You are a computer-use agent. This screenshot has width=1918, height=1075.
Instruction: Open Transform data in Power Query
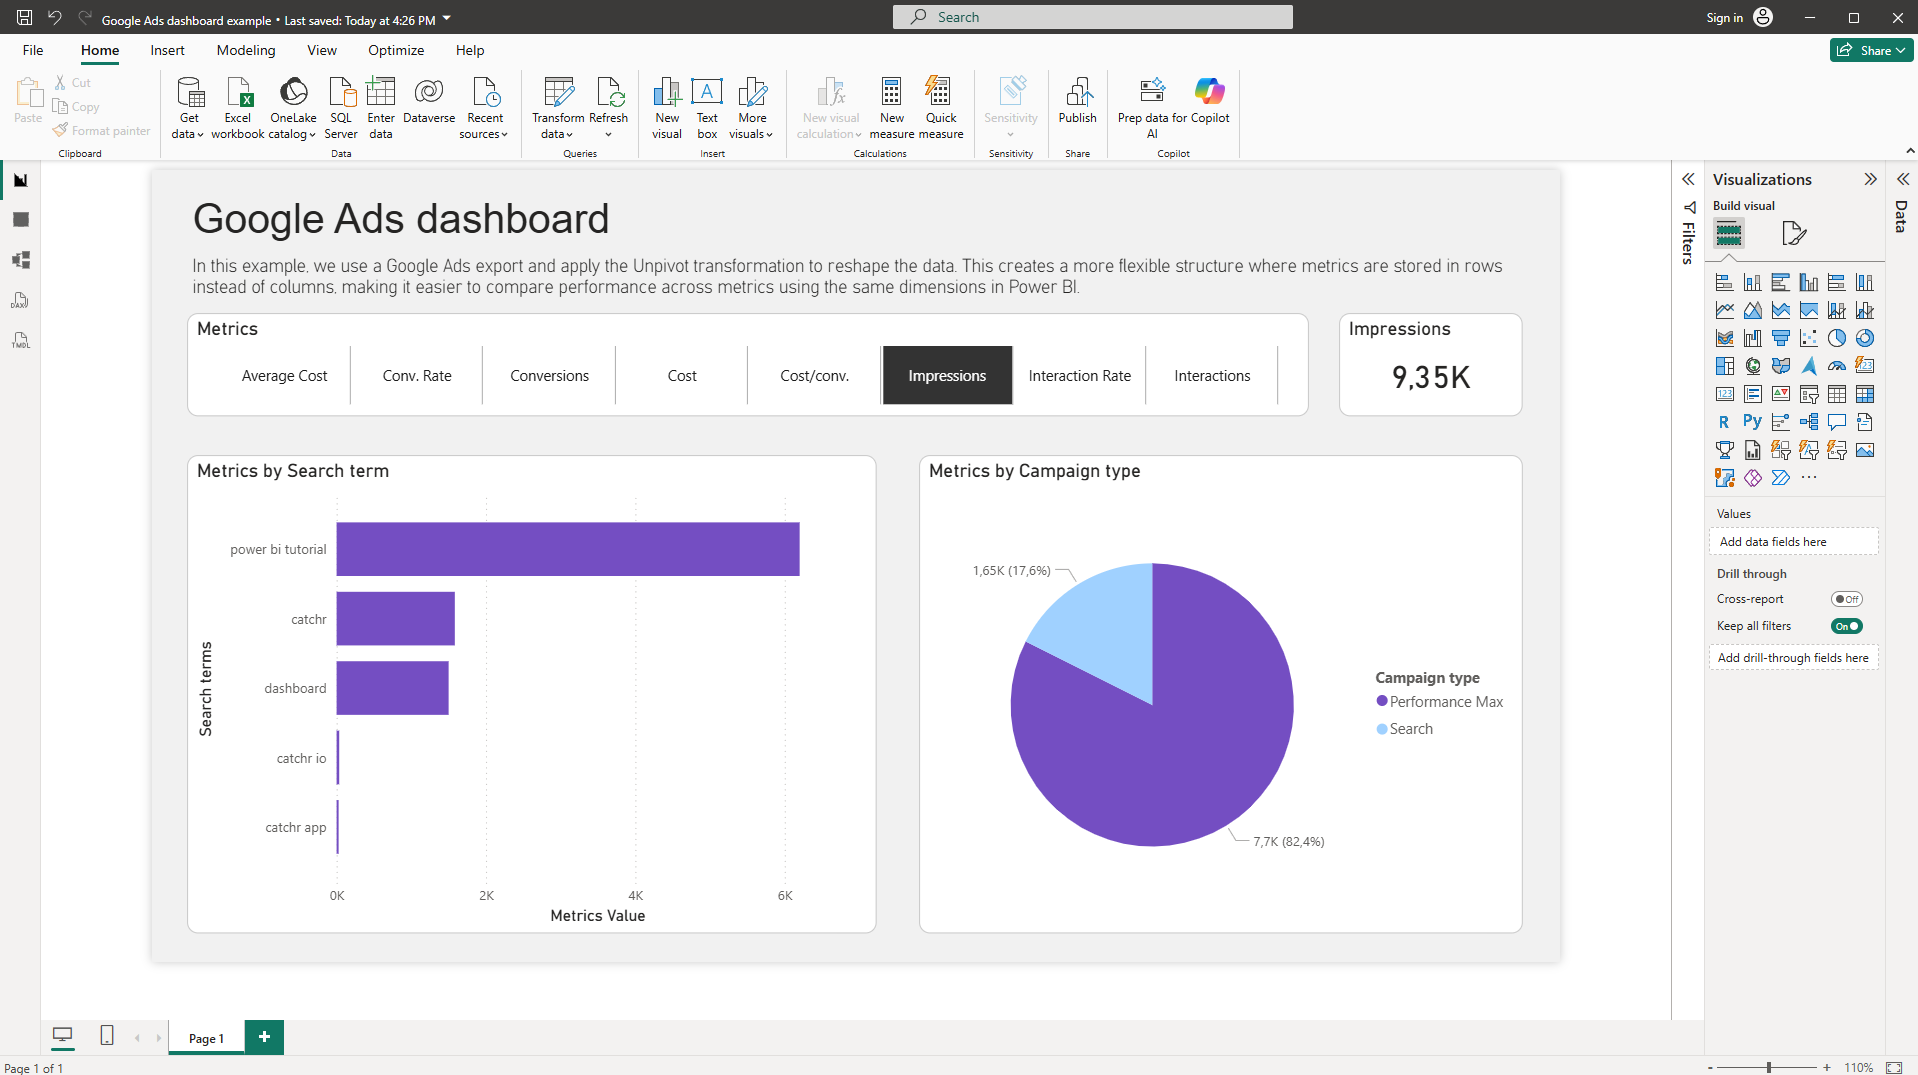(x=559, y=107)
